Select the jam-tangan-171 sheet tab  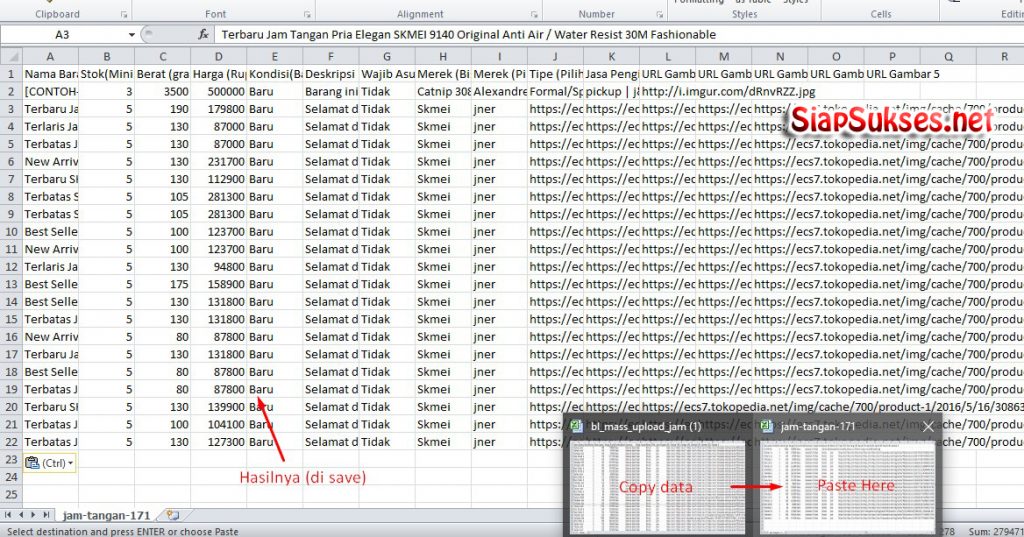point(106,515)
